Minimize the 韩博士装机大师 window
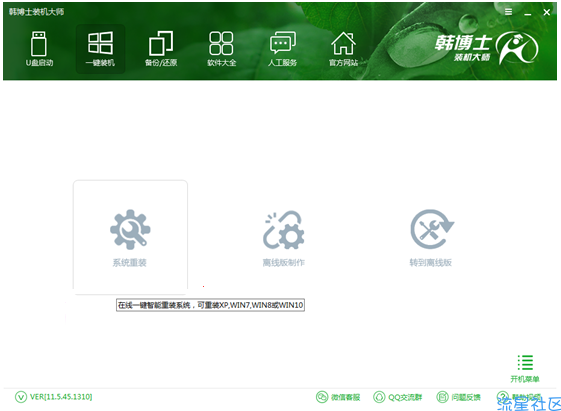561x411 pixels. (x=528, y=13)
